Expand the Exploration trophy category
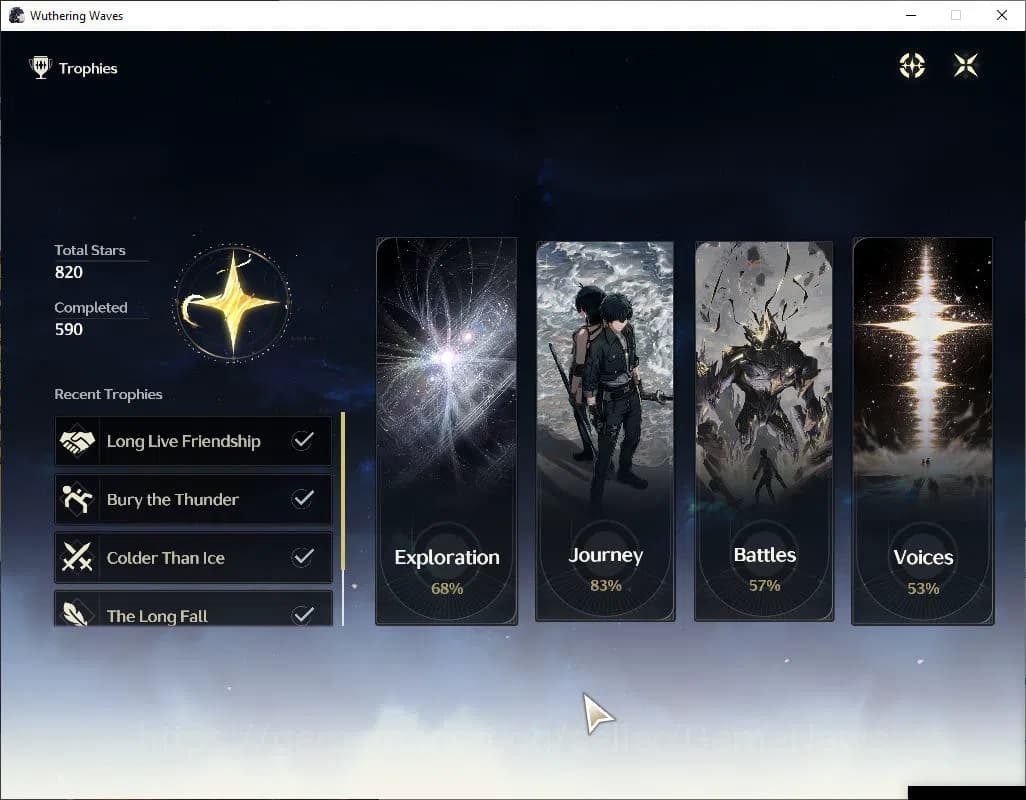 click(x=446, y=430)
